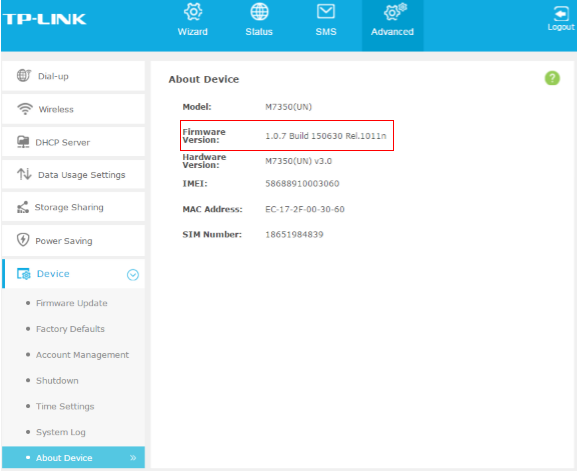Screen dimensions: 578x472
Task: Click the Power Saving shield icon
Action: click(x=23, y=240)
